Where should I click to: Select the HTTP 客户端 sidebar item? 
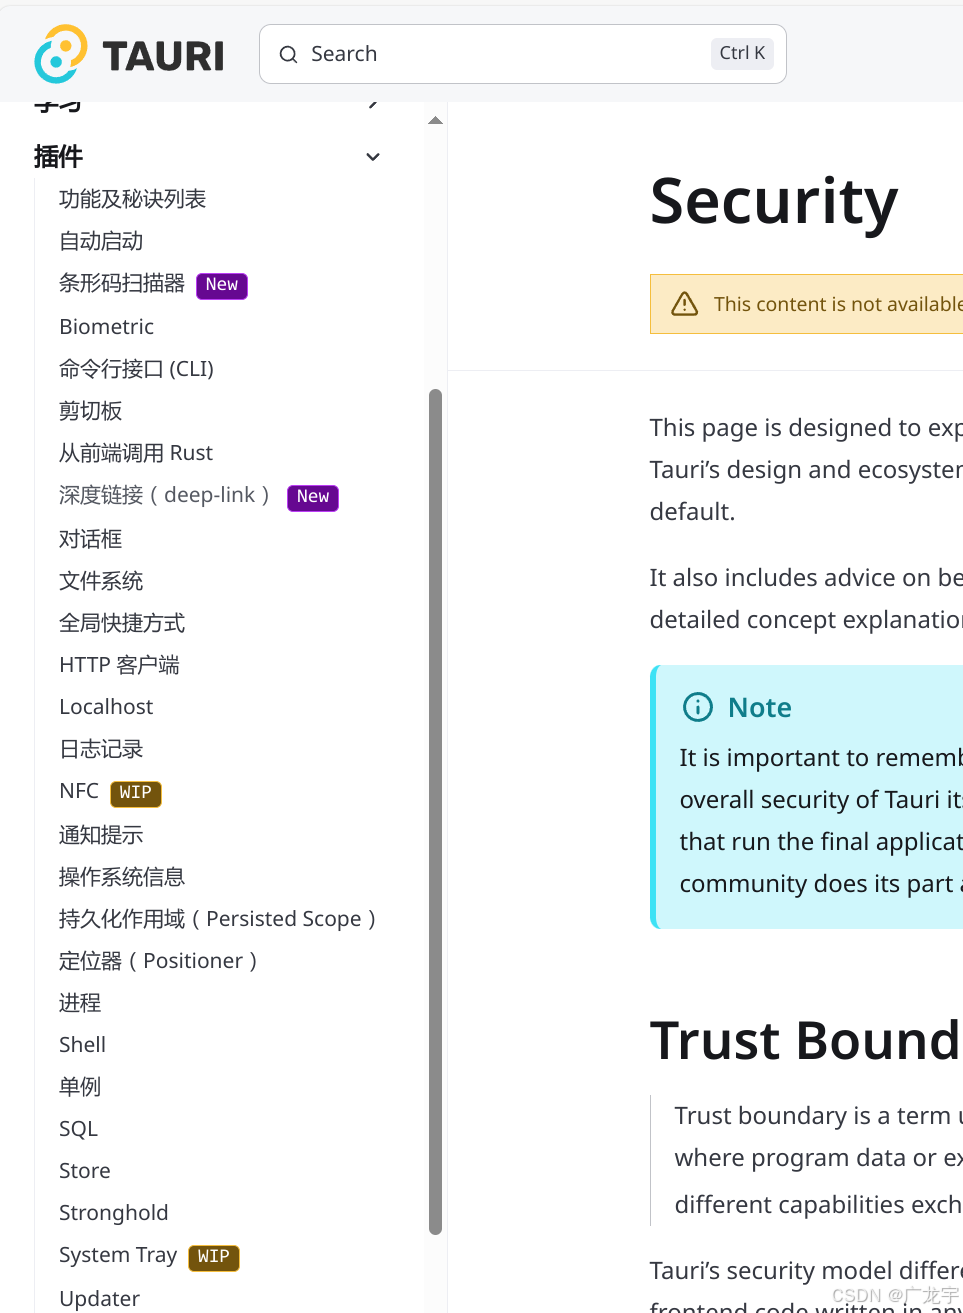point(120,665)
